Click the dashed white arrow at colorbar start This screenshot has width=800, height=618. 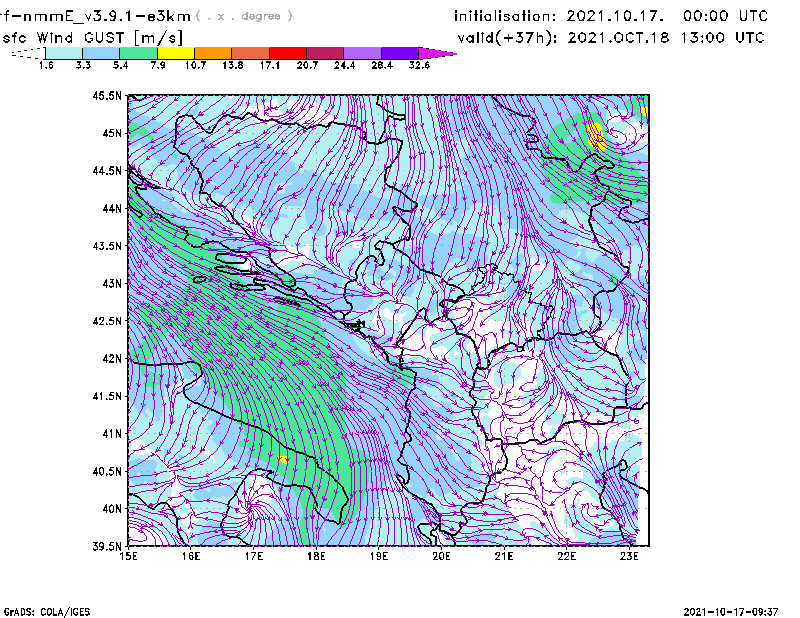pos(28,53)
